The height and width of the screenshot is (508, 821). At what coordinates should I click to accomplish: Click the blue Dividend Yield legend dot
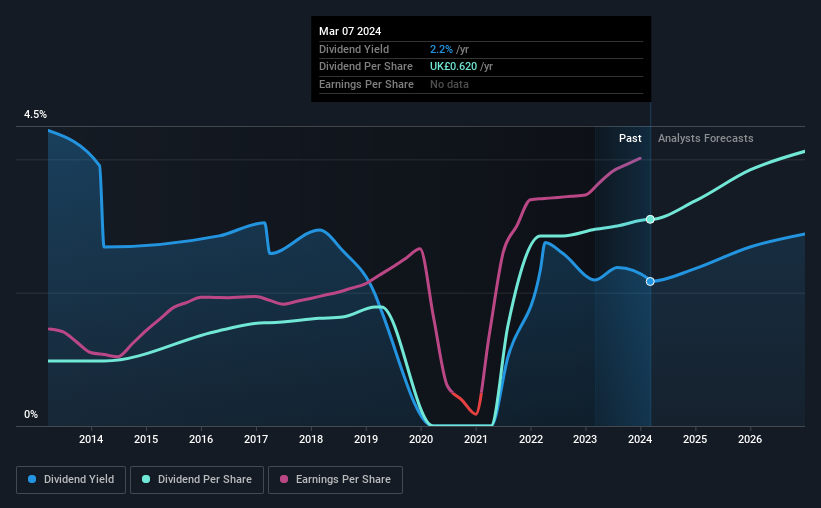(32, 479)
